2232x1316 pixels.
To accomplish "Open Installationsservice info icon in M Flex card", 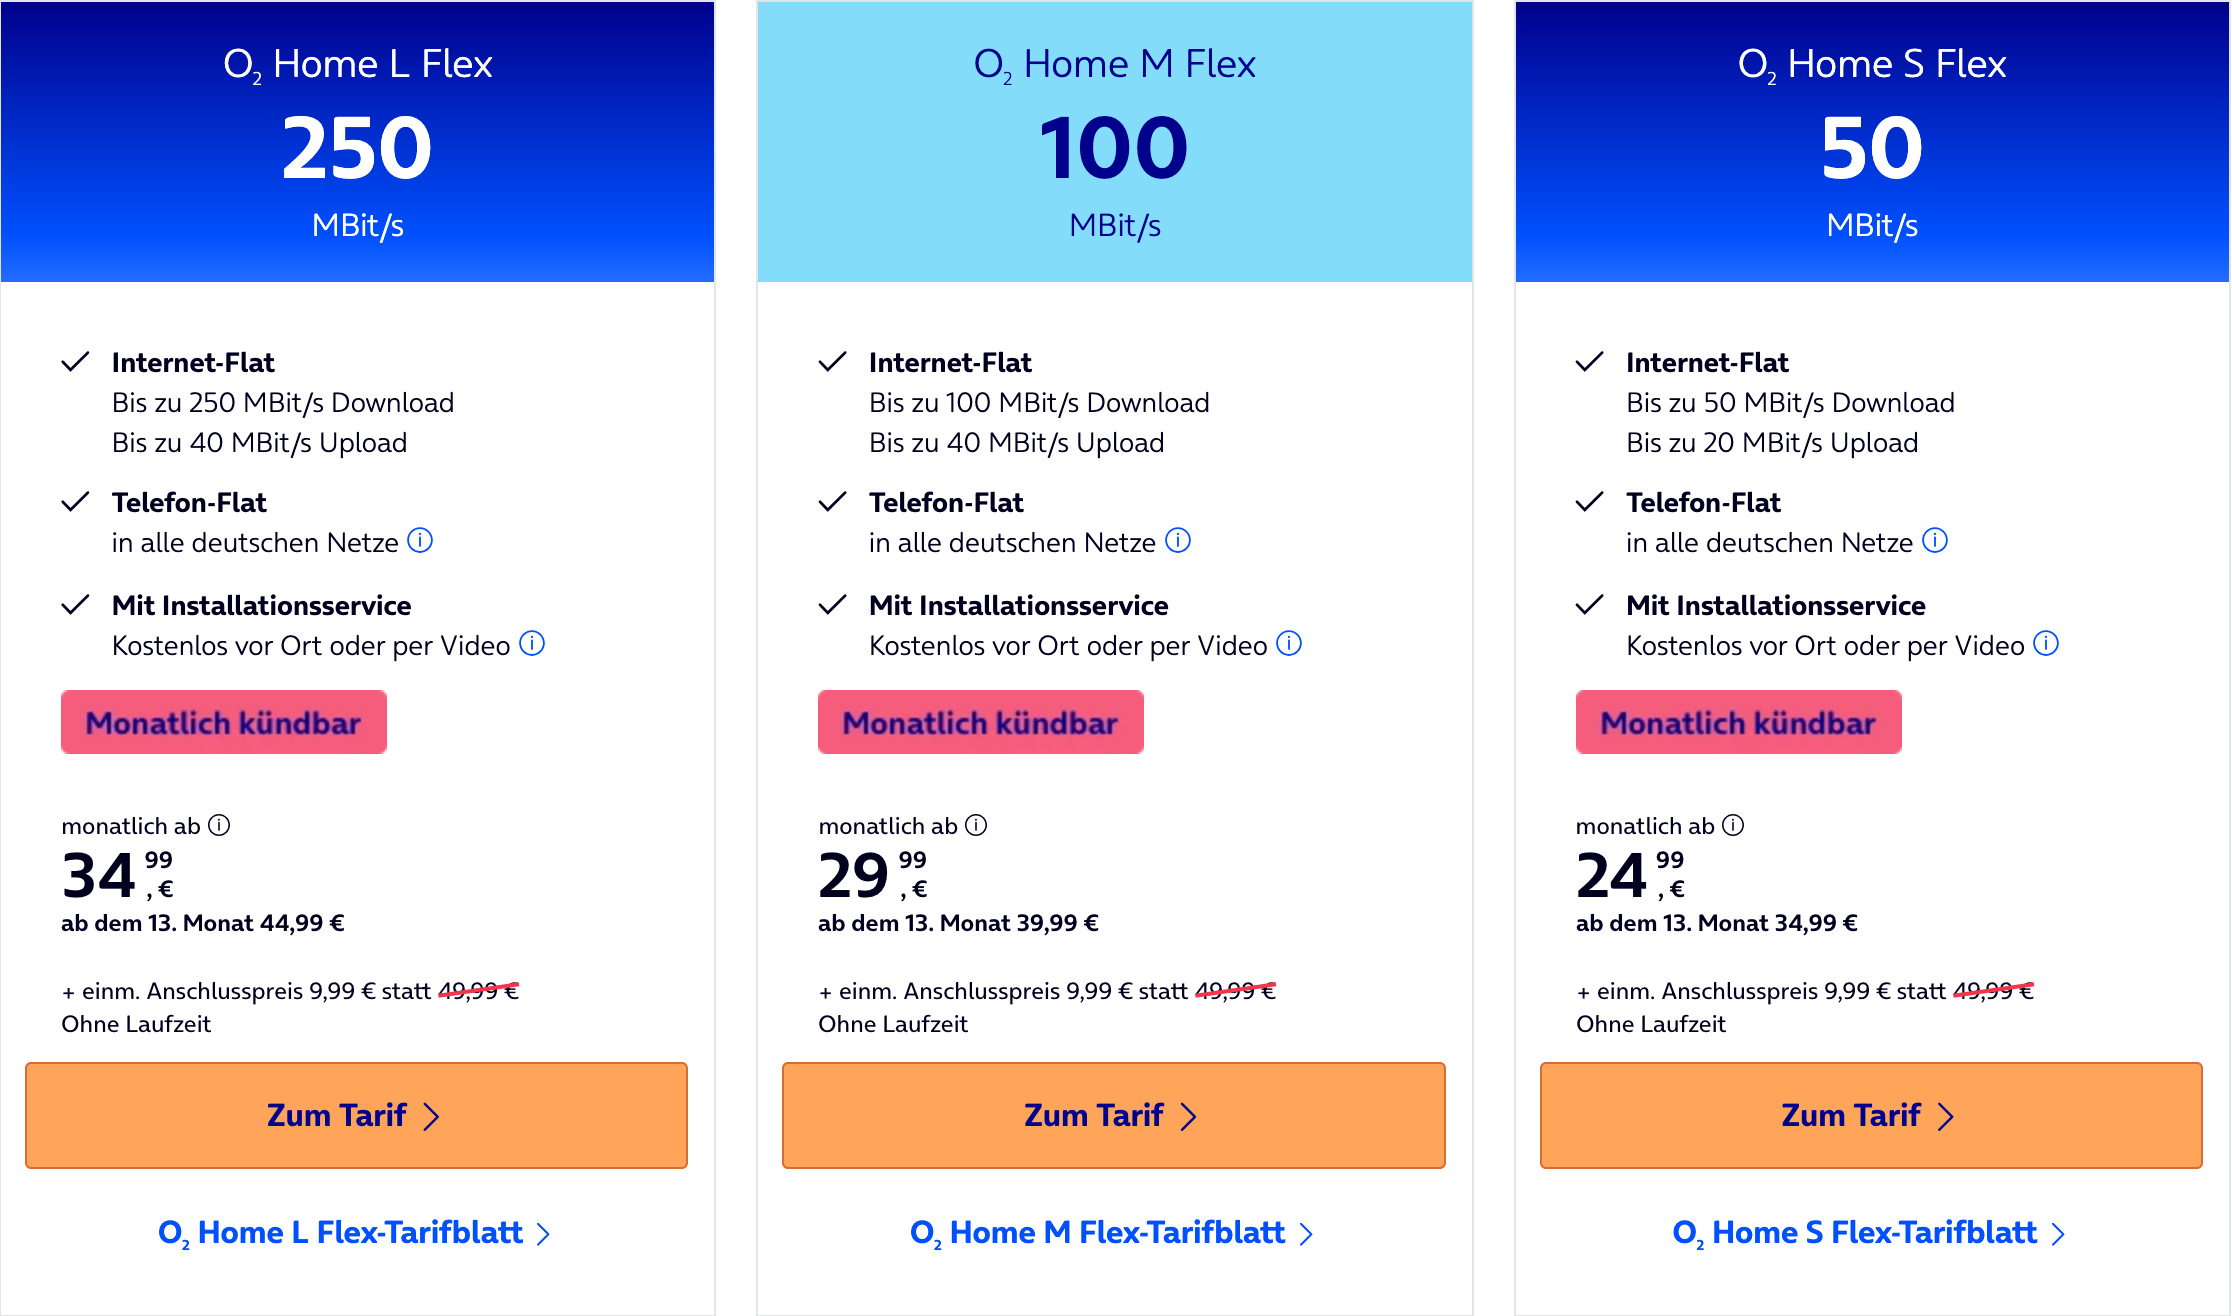I will click(1290, 643).
